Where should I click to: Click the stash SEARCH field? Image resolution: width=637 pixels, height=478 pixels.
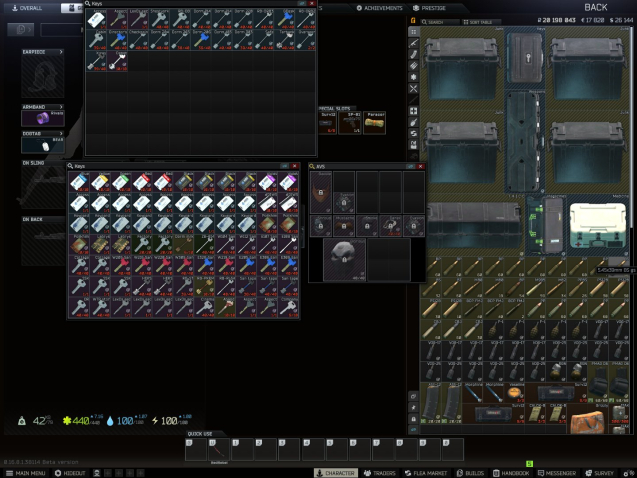pos(439,22)
